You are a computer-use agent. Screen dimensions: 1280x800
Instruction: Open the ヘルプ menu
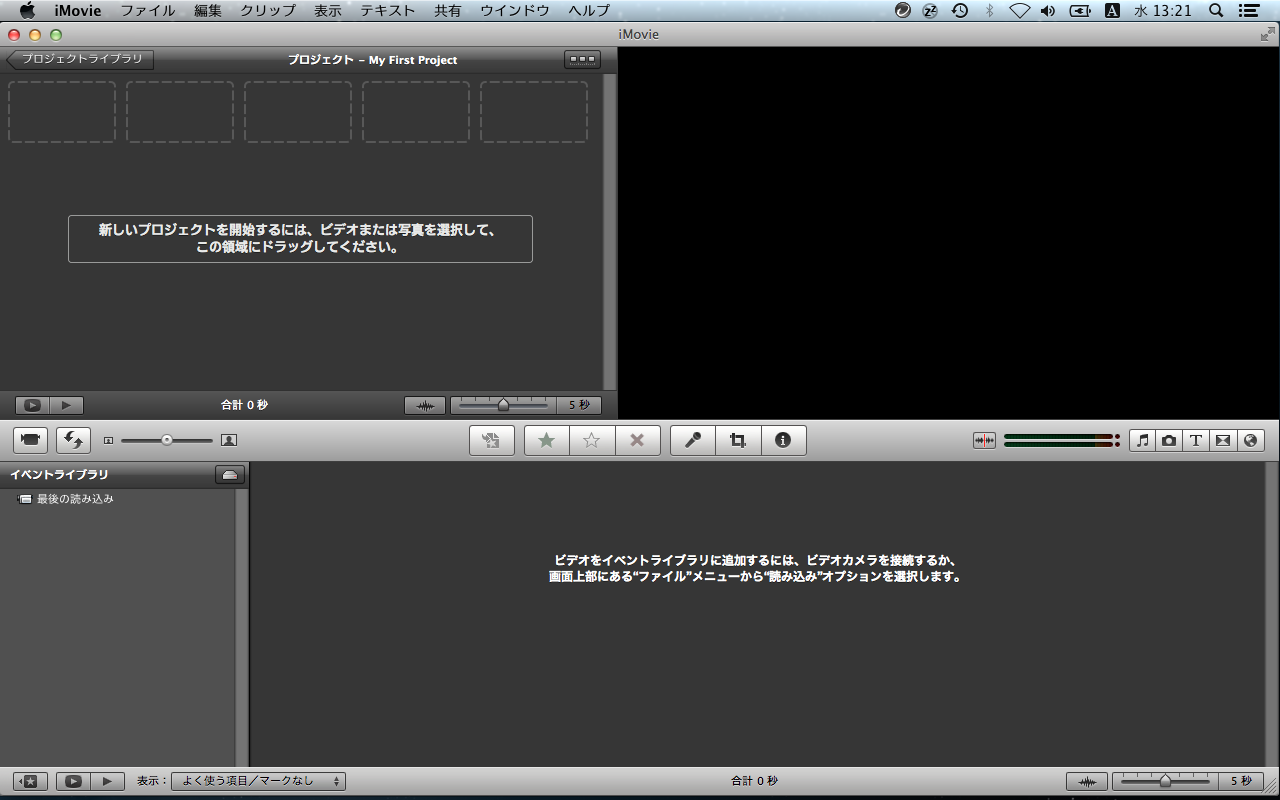click(x=589, y=11)
